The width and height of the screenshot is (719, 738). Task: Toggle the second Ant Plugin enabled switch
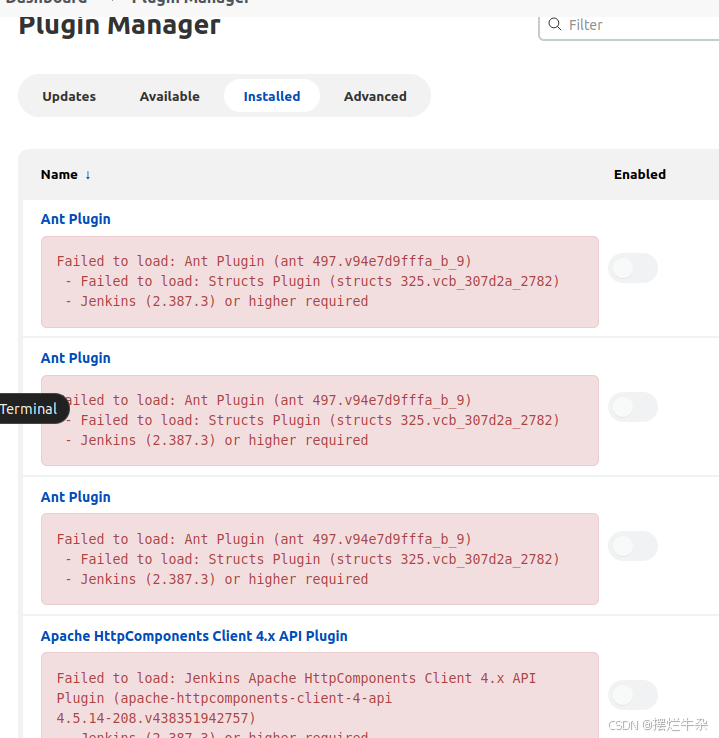633,407
